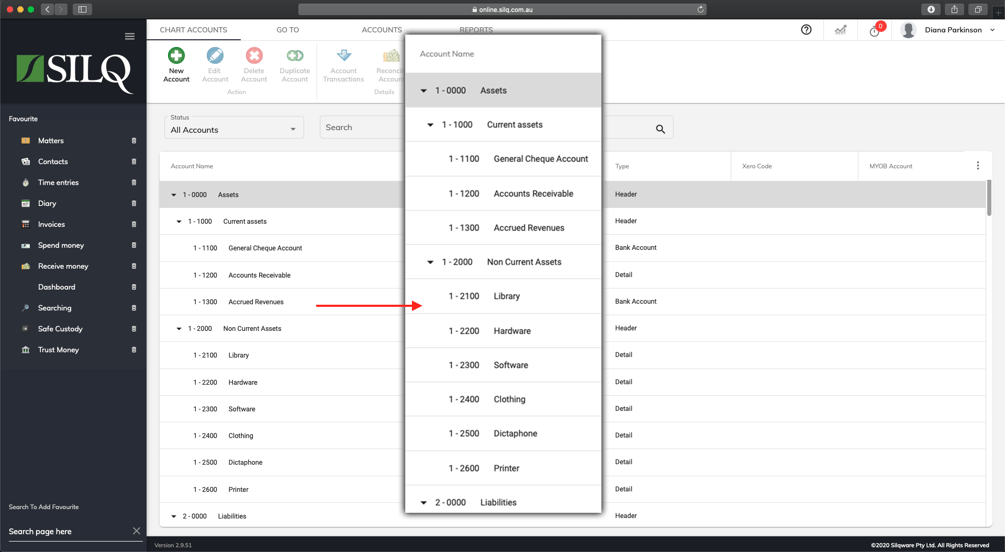Click the magnifier icon in the search field
The width and height of the screenshot is (1005, 552).
coord(660,129)
